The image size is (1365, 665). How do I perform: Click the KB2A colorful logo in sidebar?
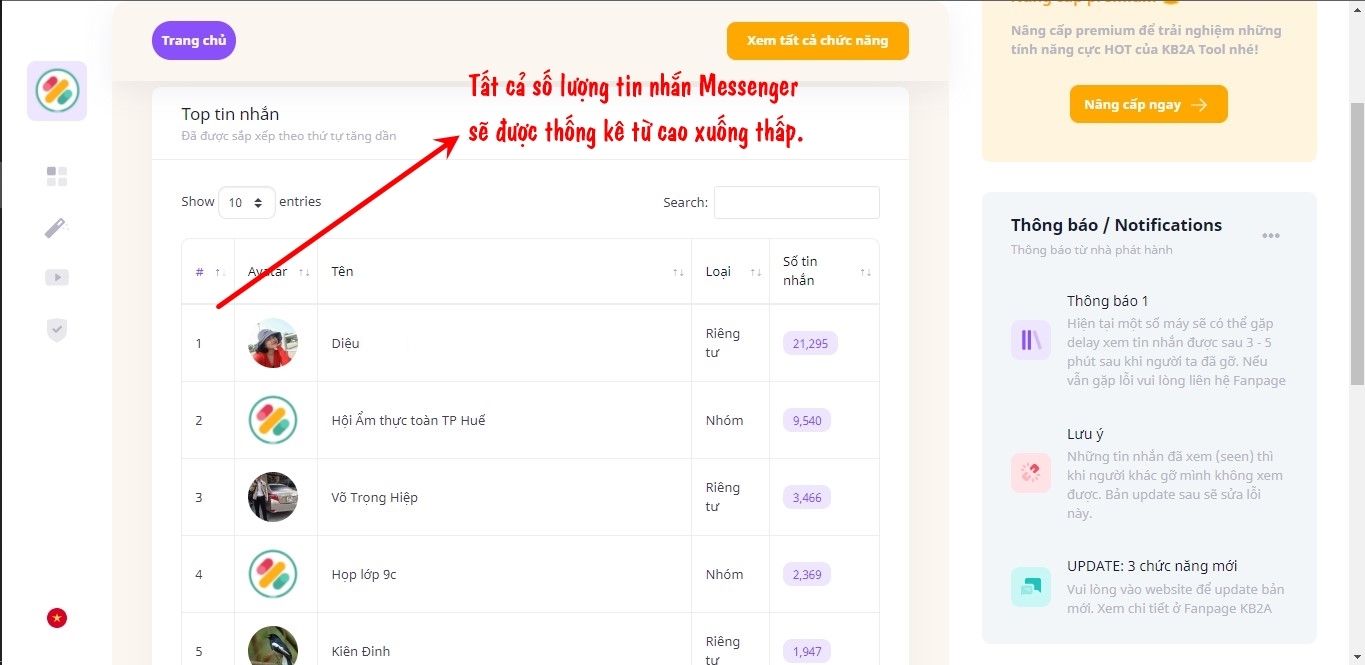(57, 91)
